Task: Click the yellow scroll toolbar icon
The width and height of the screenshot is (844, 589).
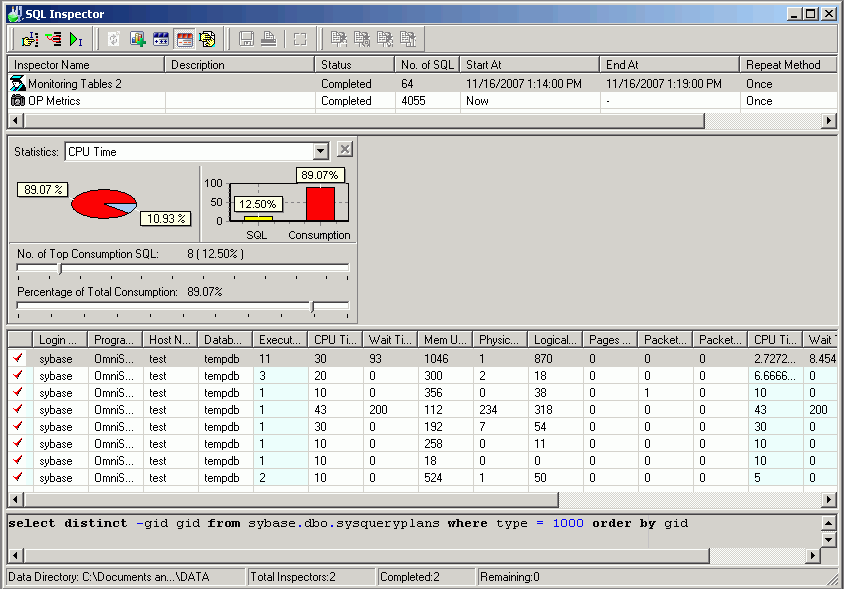Action: click(207, 39)
